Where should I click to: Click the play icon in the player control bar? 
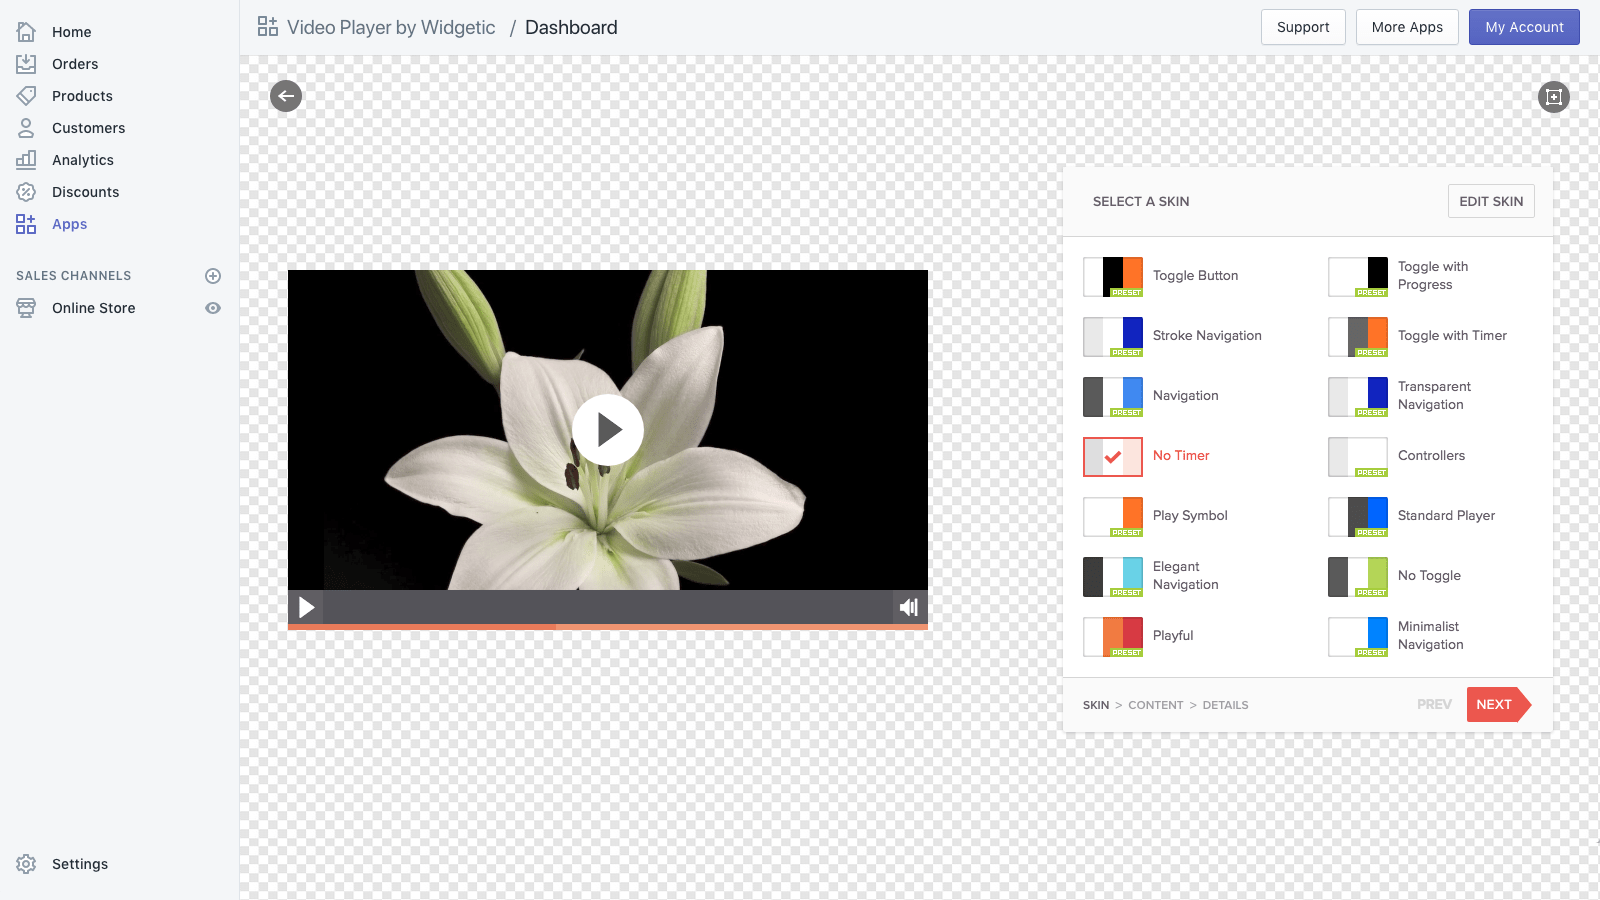coord(305,606)
